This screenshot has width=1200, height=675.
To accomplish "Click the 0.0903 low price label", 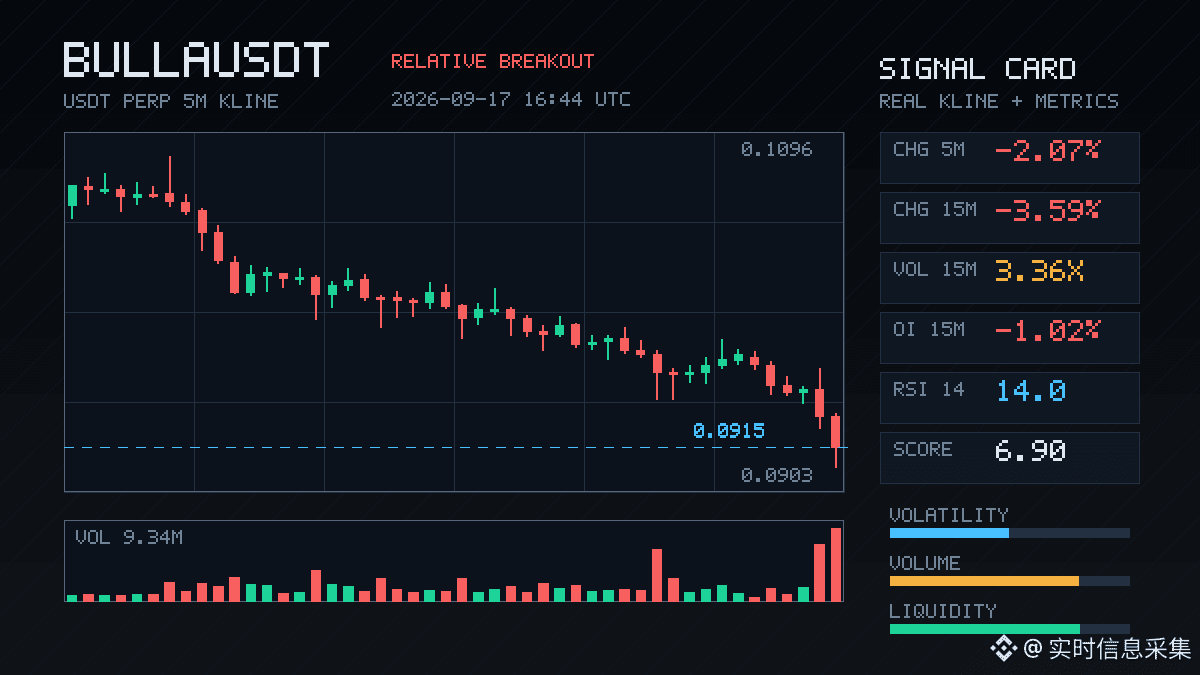I will (777, 476).
